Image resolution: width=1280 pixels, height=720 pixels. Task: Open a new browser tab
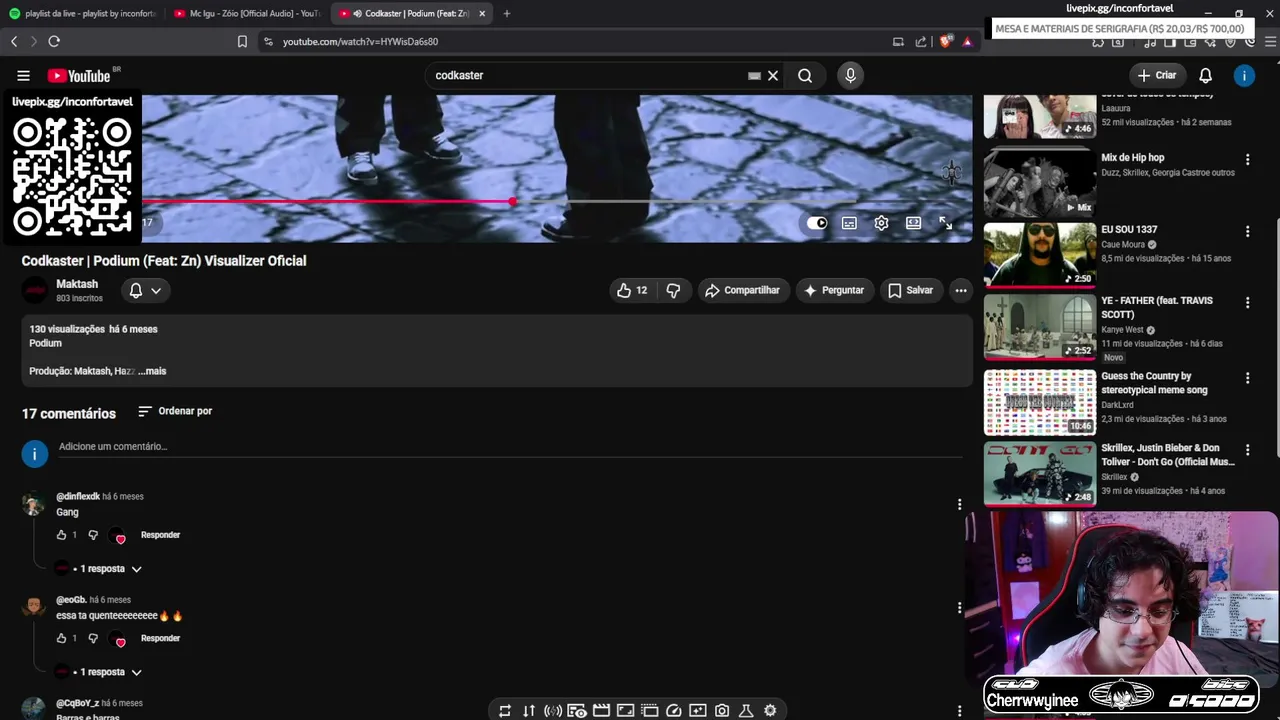507,14
